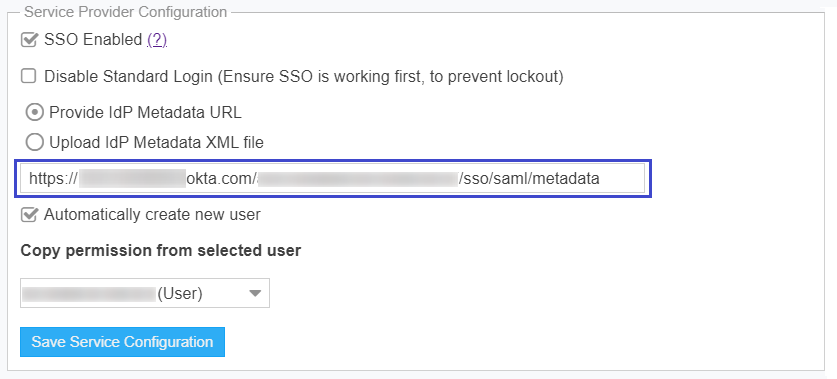Click the Save Service Configuration button
The image size is (837, 379).
click(122, 342)
